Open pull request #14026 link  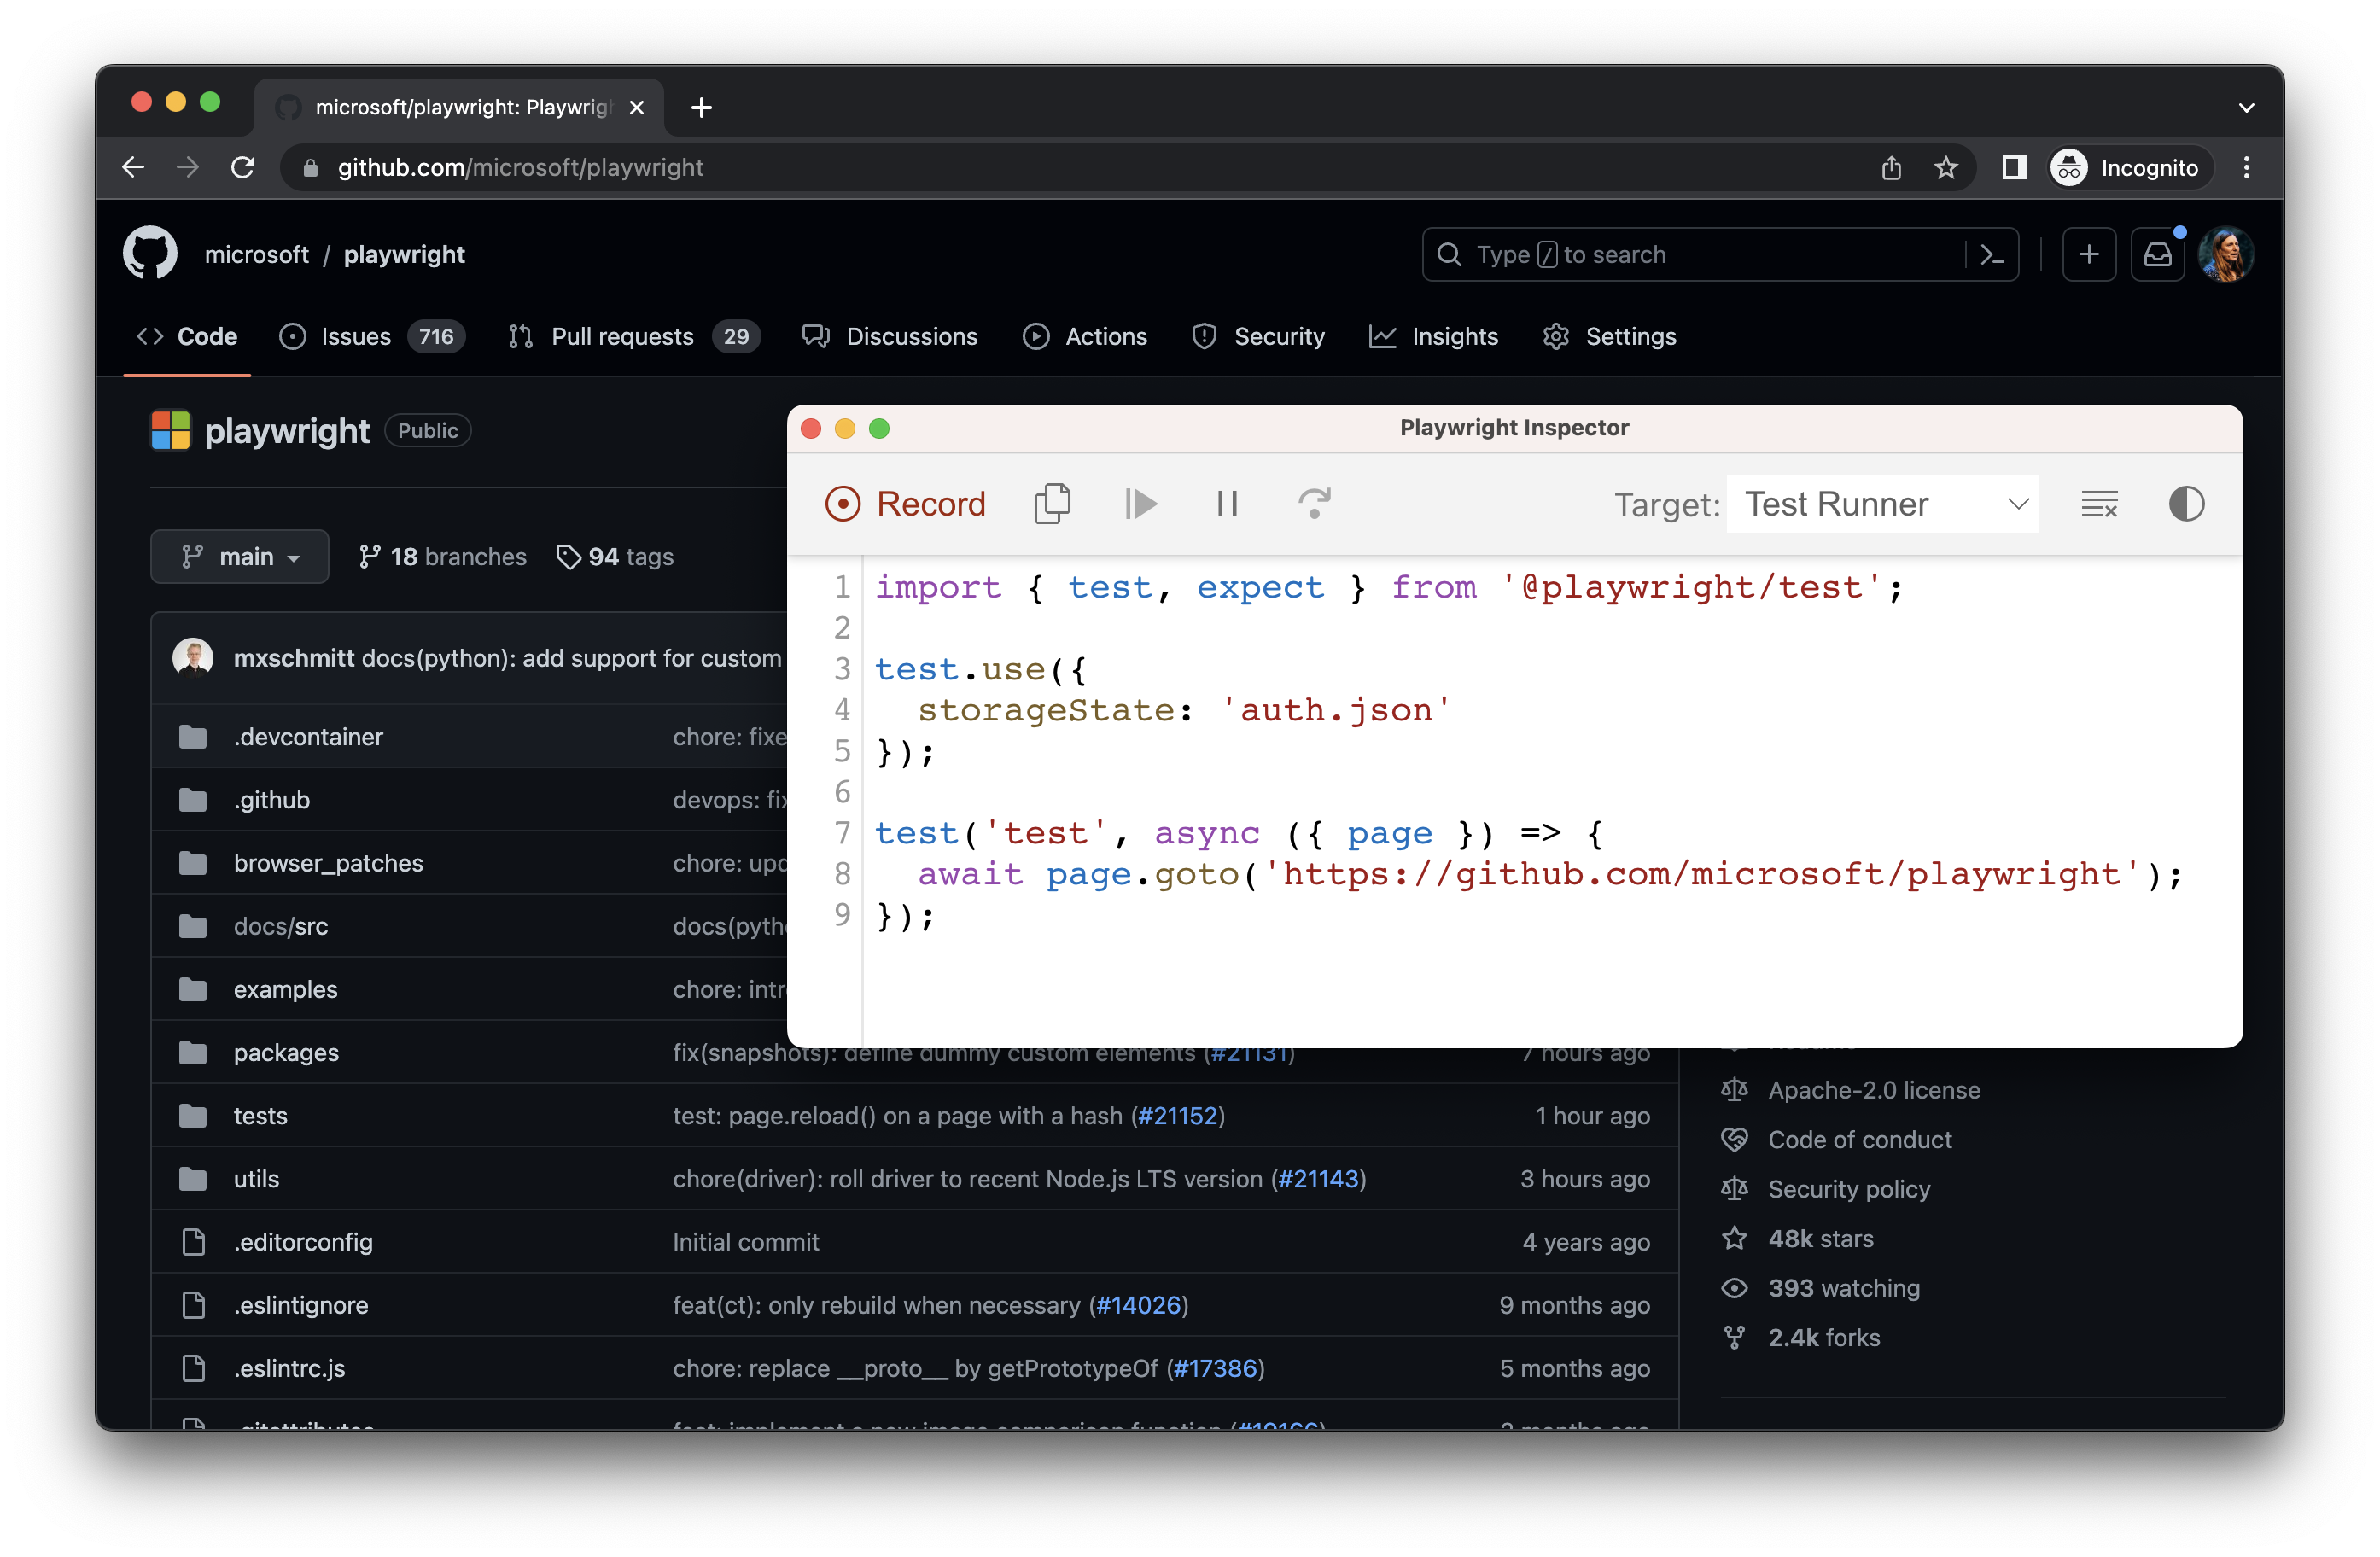click(1139, 1305)
